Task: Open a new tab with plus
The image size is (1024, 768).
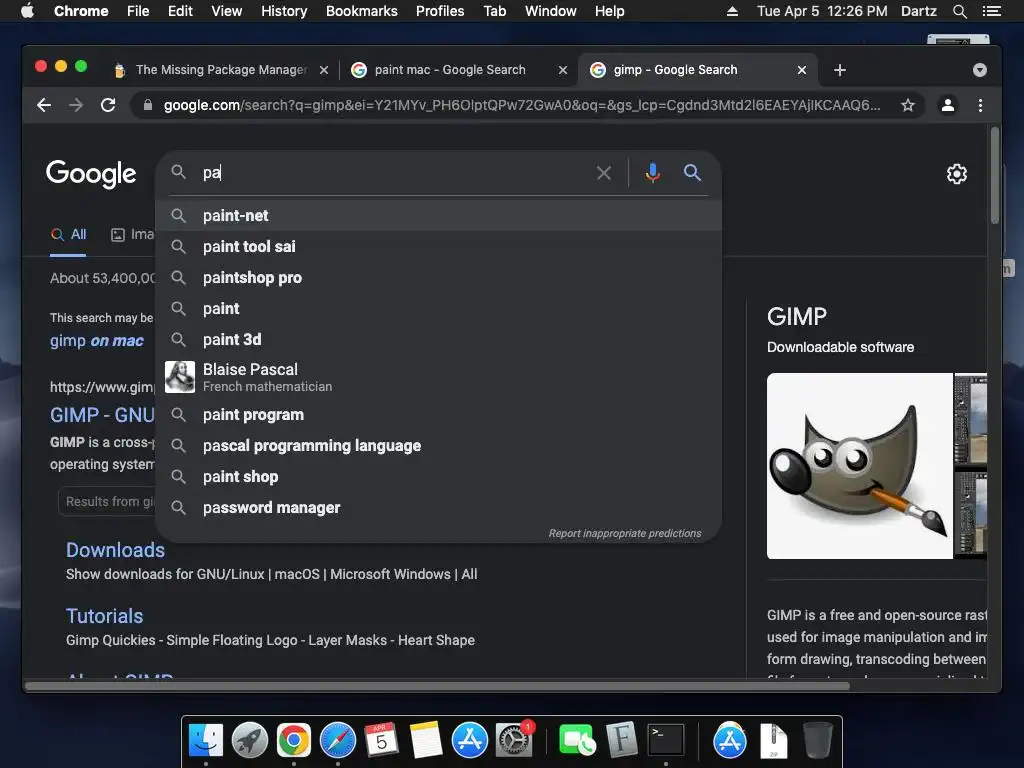Action: (840, 70)
